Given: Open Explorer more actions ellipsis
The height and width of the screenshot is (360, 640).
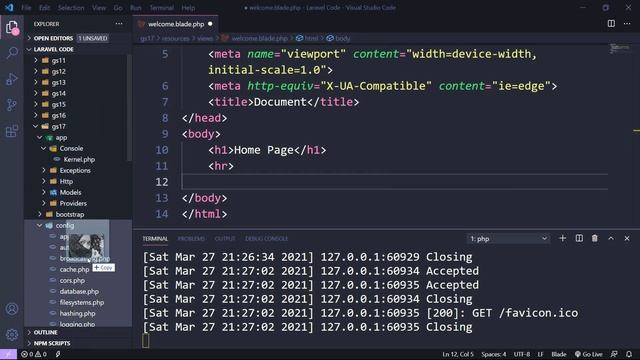Looking at the screenshot, I should 119,24.
